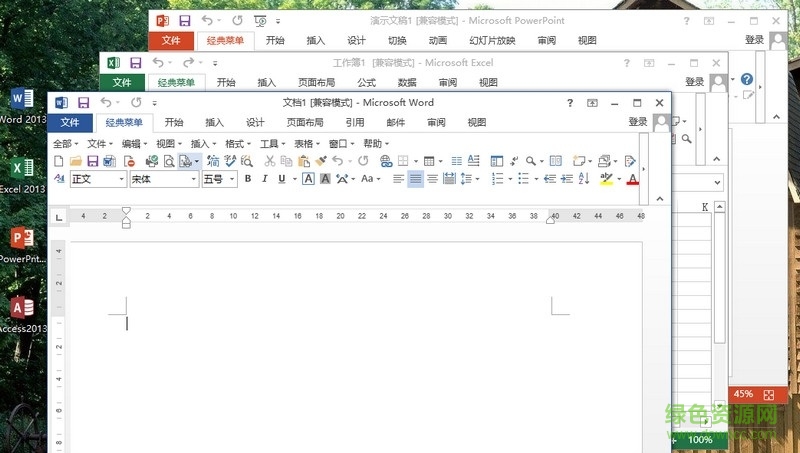The width and height of the screenshot is (800, 453).
Task: Click the Format Painter brush icon
Action: [321, 161]
